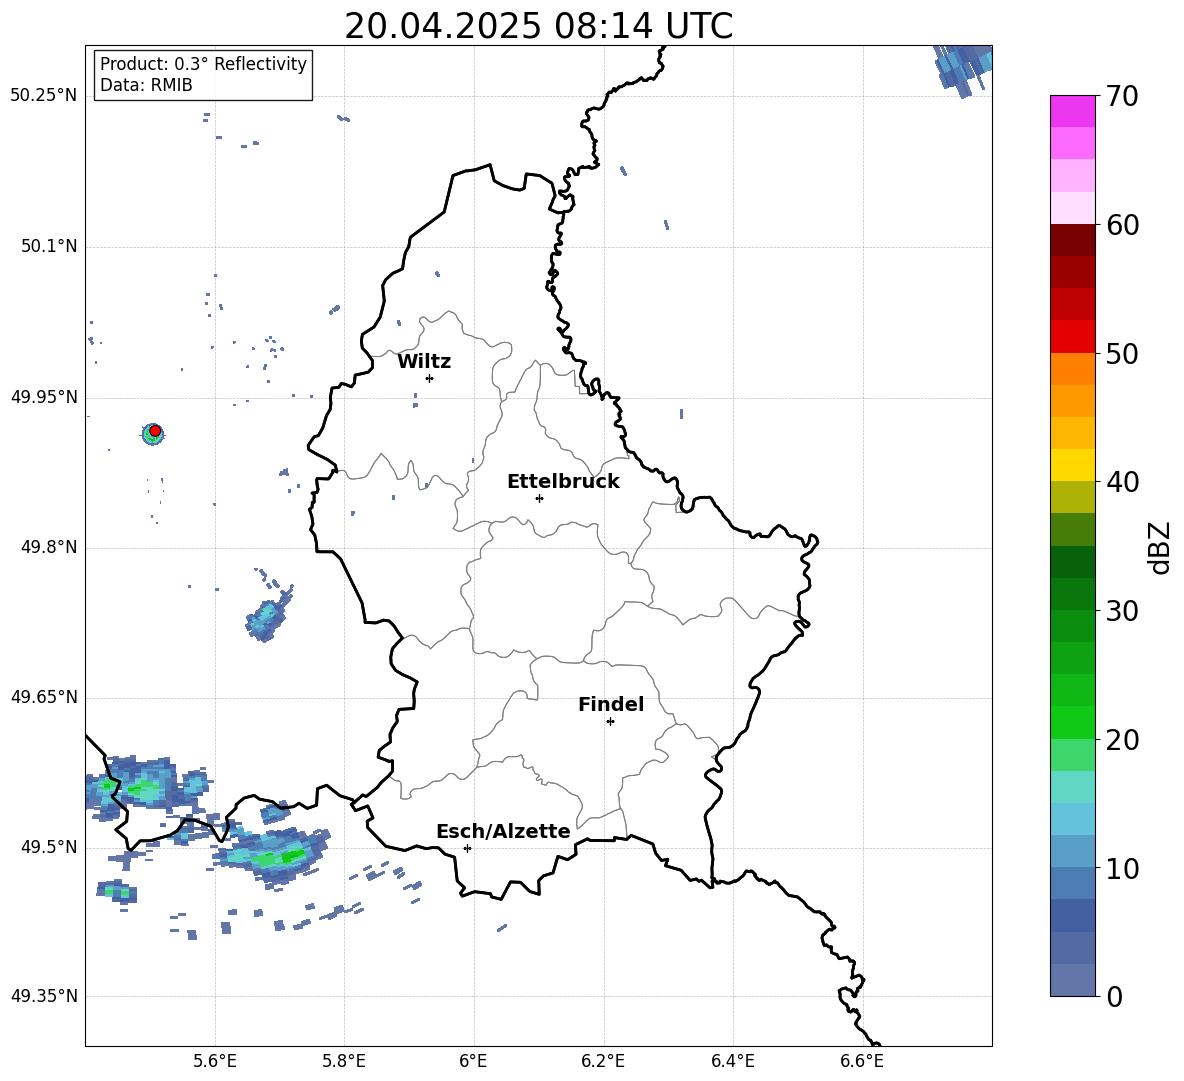Click the colorbar label 20
The width and height of the screenshot is (1184, 1081).
[1122, 740]
